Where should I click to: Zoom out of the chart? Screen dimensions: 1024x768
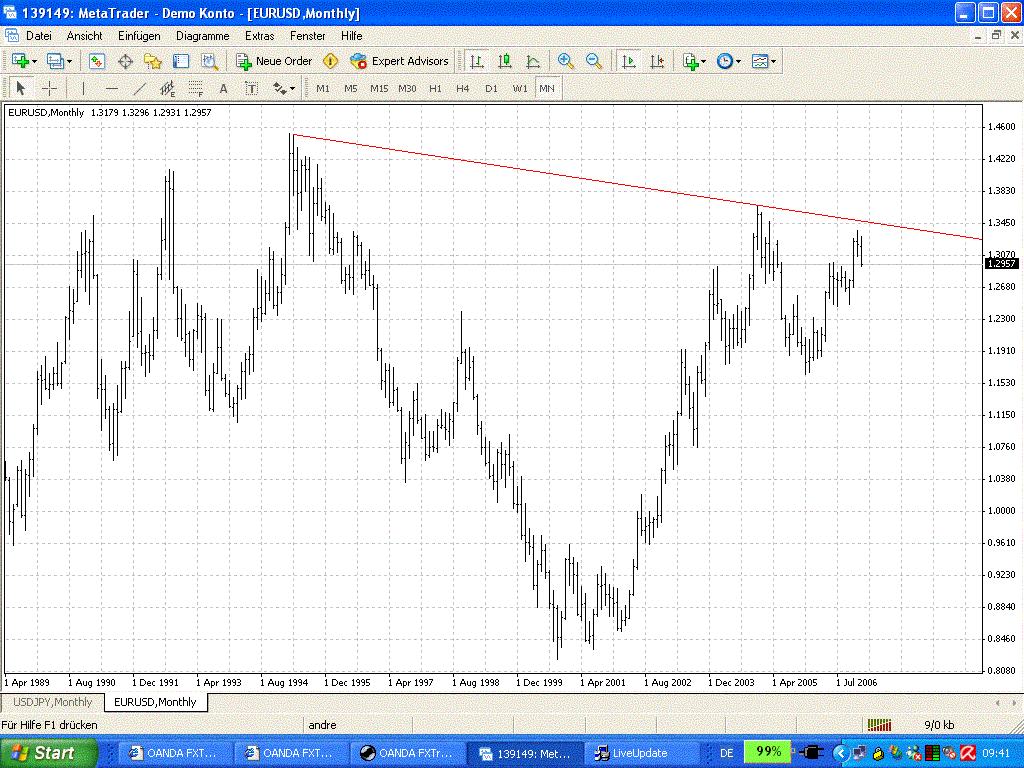tap(594, 61)
